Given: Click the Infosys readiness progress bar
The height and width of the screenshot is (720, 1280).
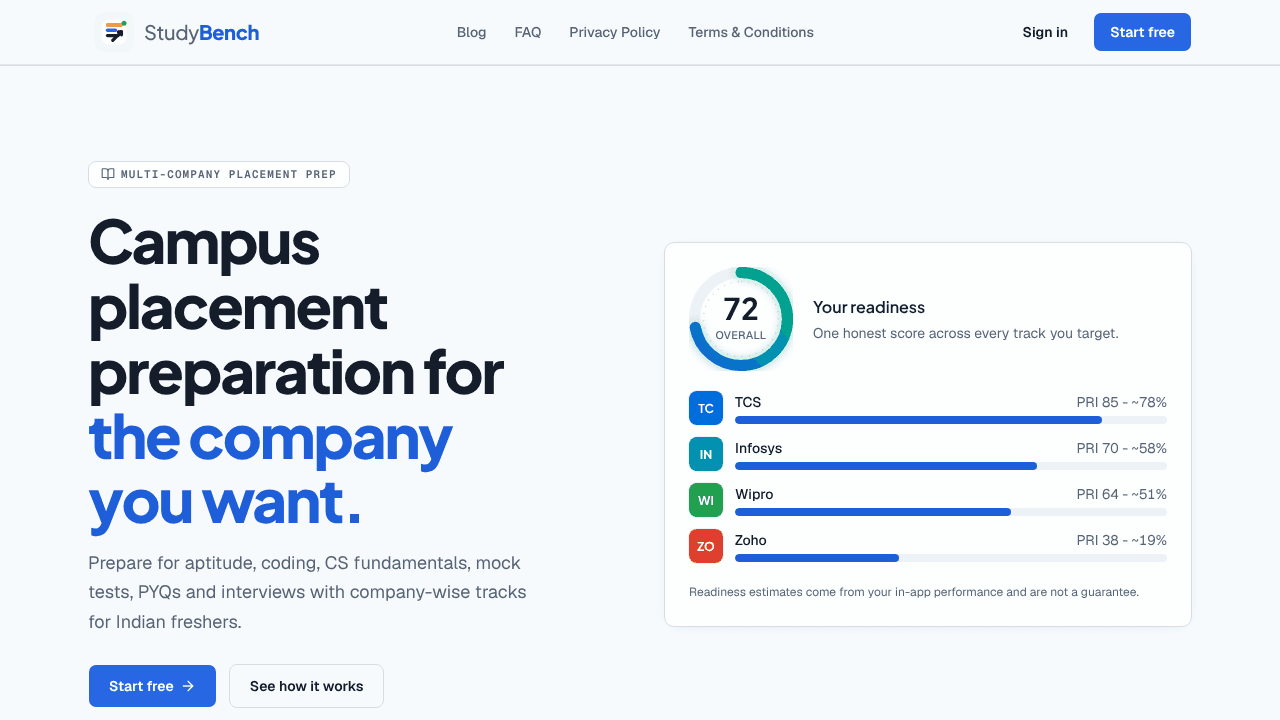Looking at the screenshot, I should pyautogui.click(x=951, y=466).
